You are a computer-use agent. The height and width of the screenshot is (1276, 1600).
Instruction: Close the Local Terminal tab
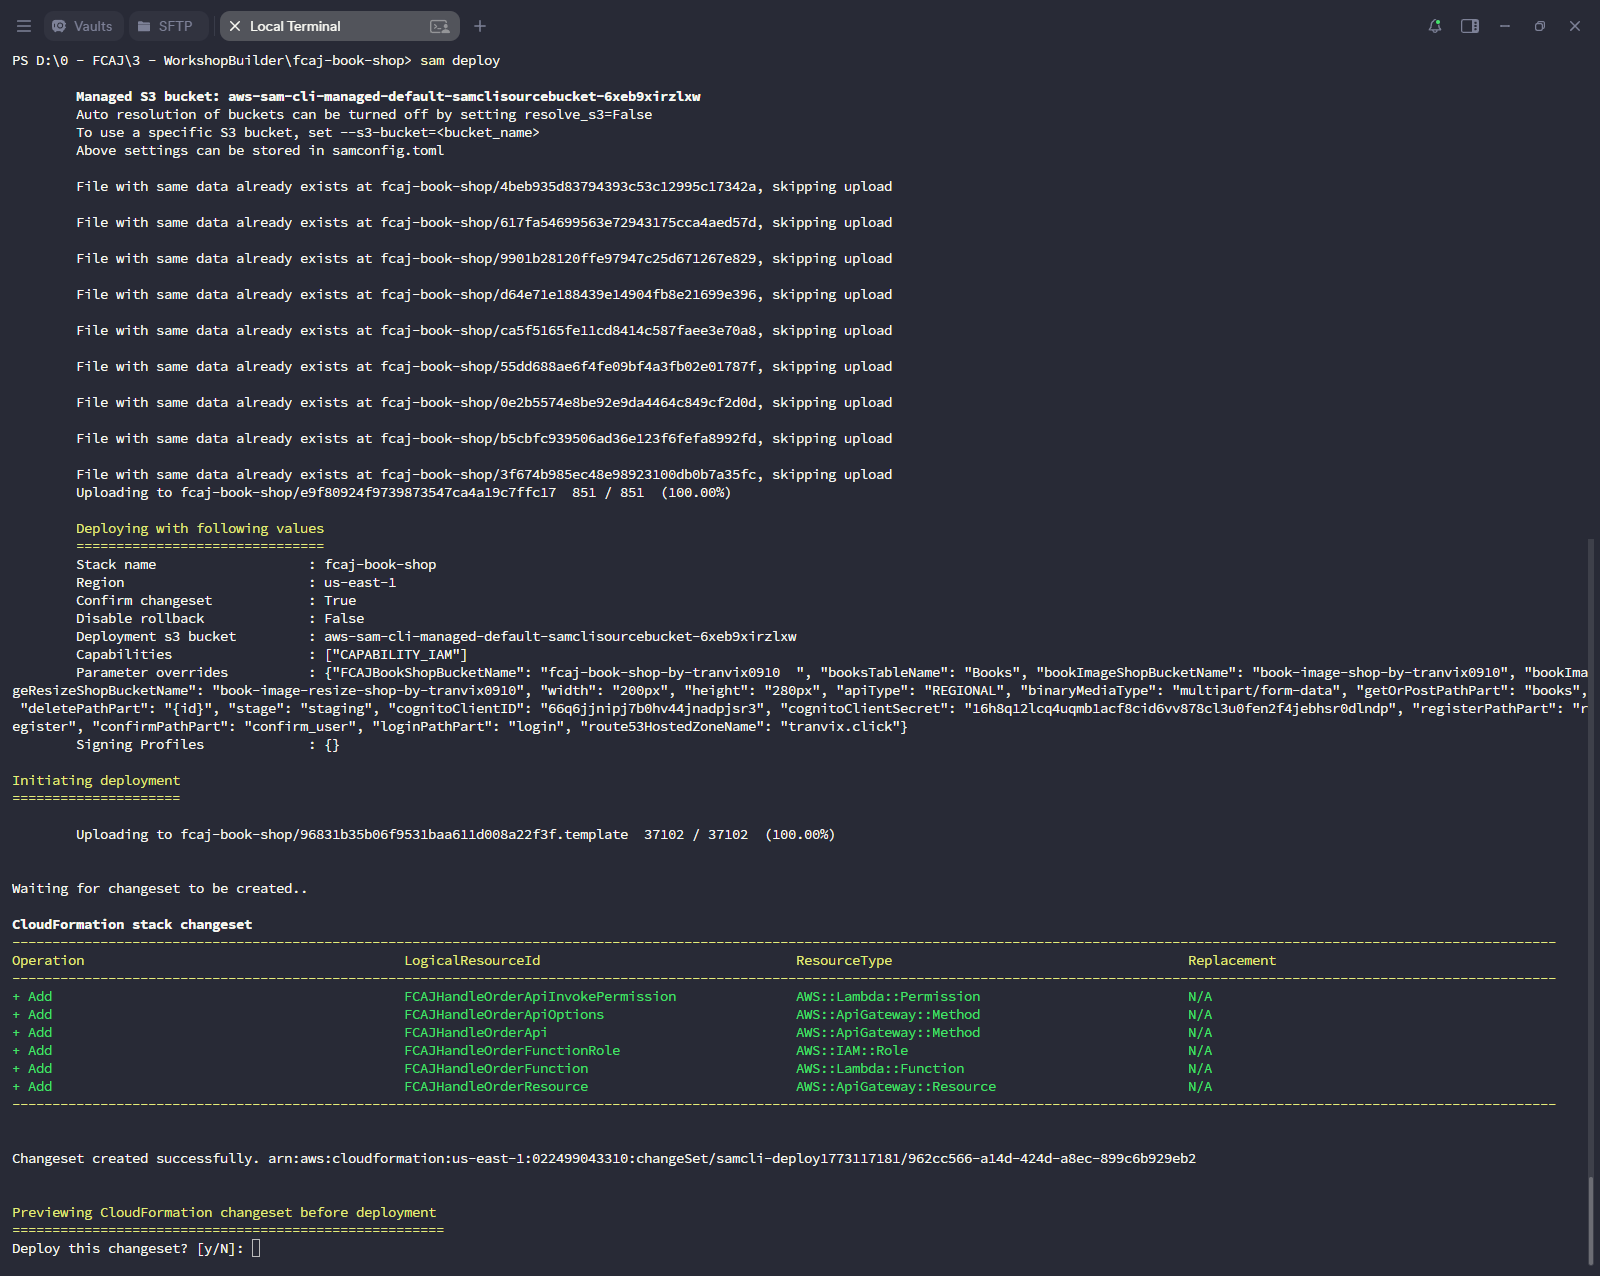tap(235, 26)
